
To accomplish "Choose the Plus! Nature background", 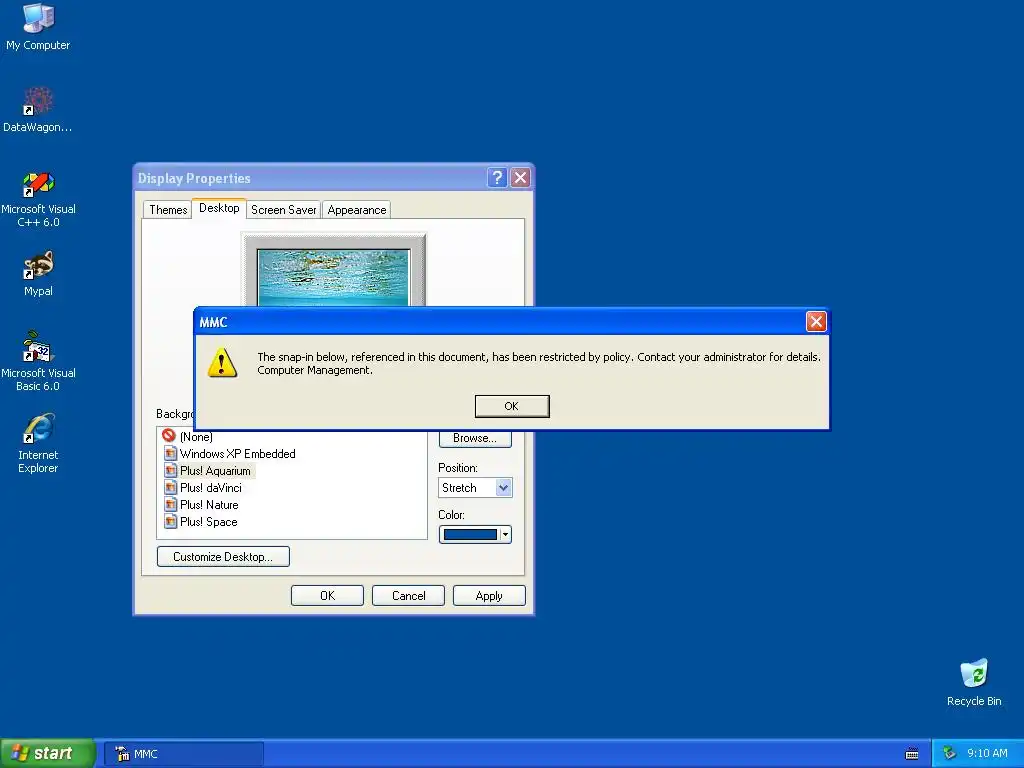I will (201, 504).
